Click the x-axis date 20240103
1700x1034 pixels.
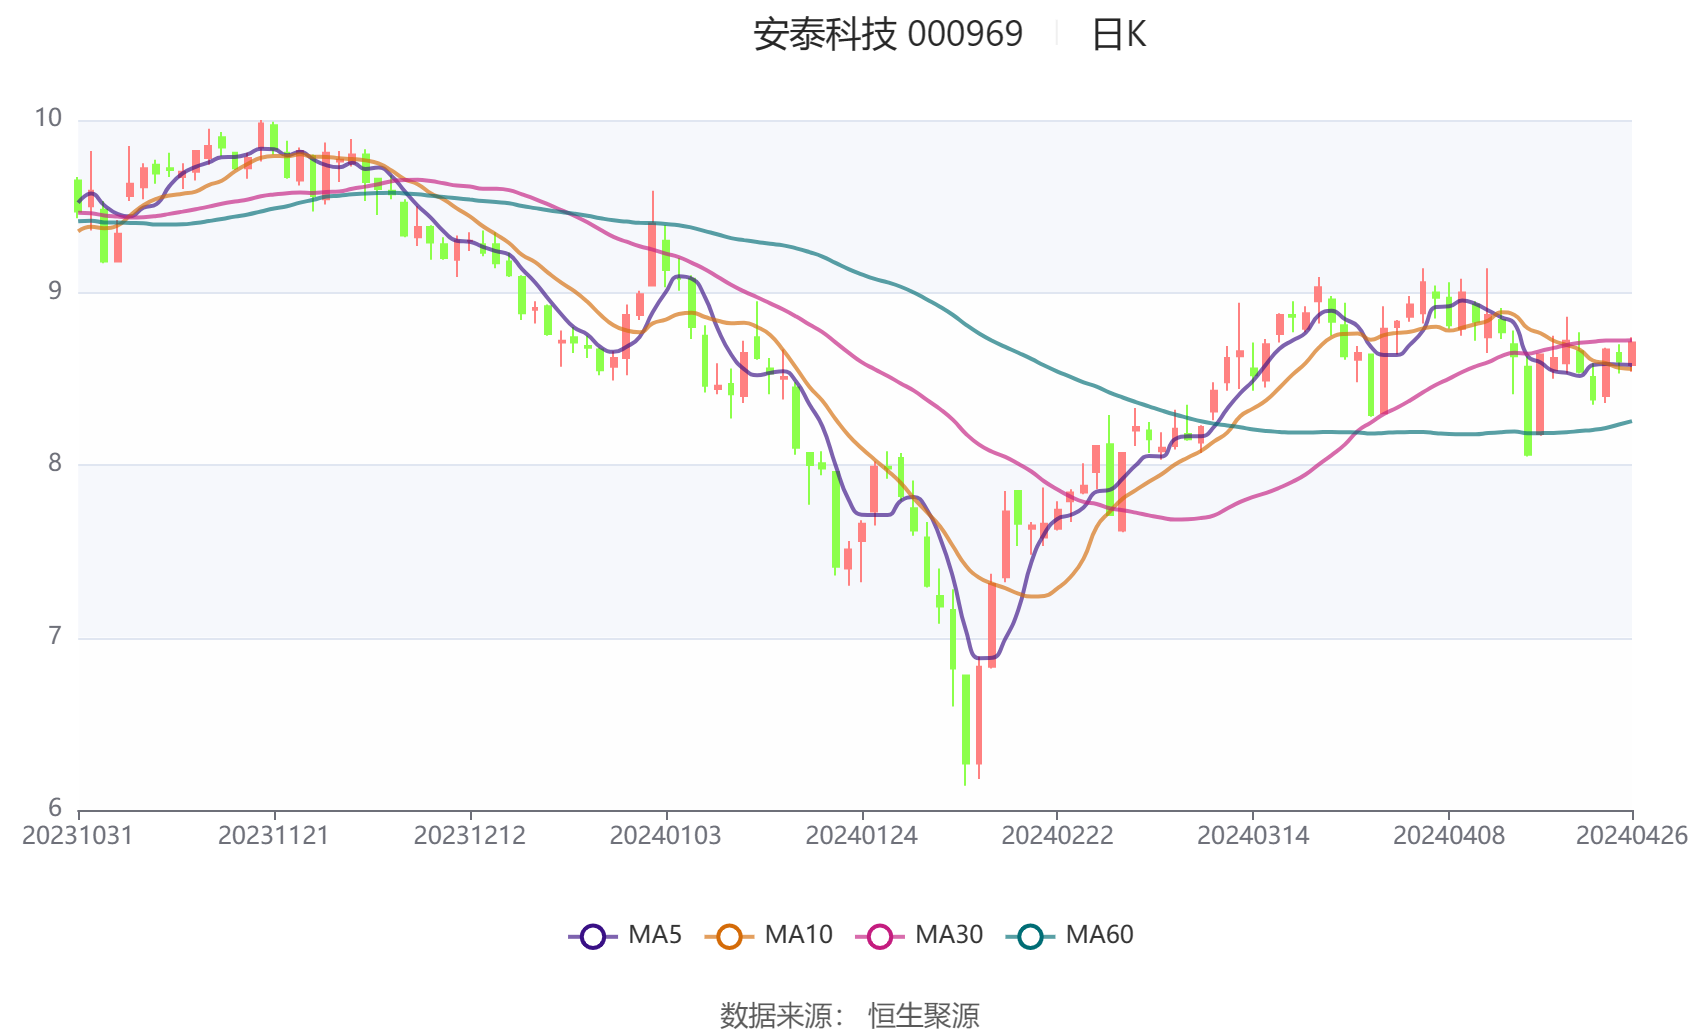[666, 836]
